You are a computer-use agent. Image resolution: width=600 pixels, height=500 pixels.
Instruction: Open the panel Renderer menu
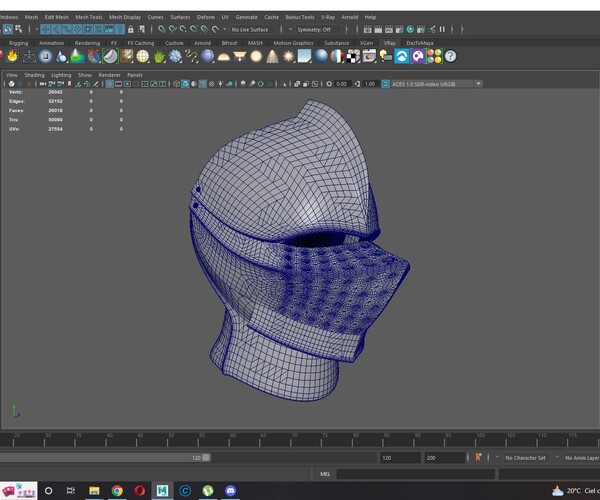point(109,75)
